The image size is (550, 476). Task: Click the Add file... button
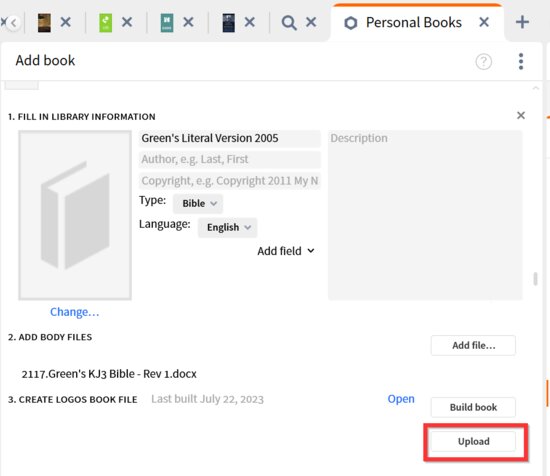pos(473,346)
